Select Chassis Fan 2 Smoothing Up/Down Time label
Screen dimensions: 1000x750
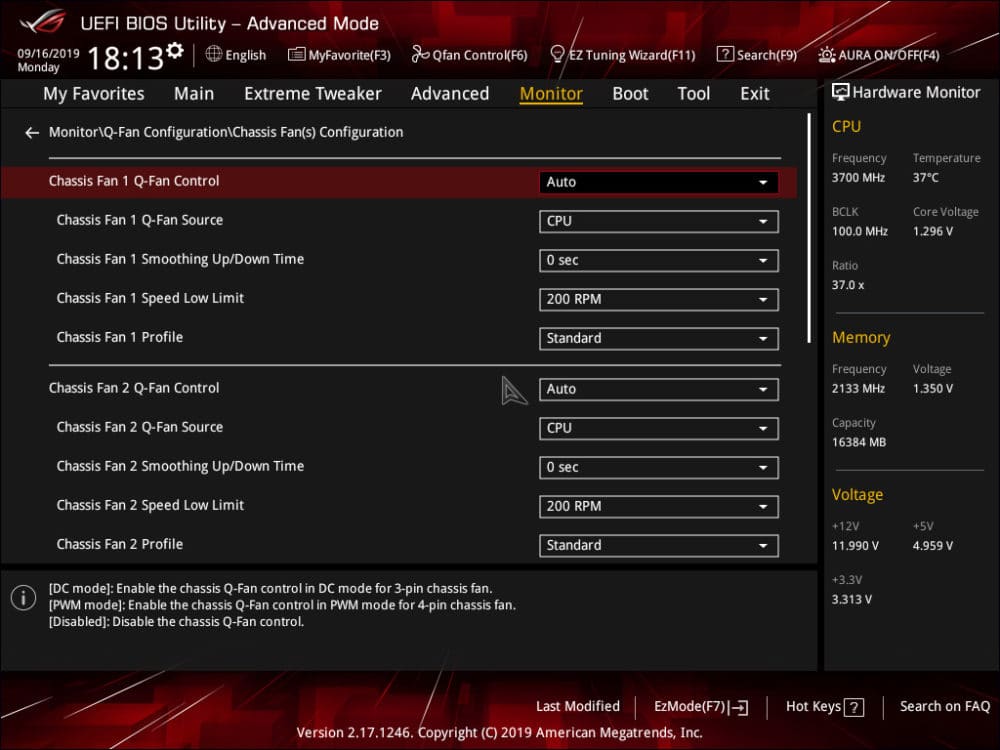tap(180, 466)
